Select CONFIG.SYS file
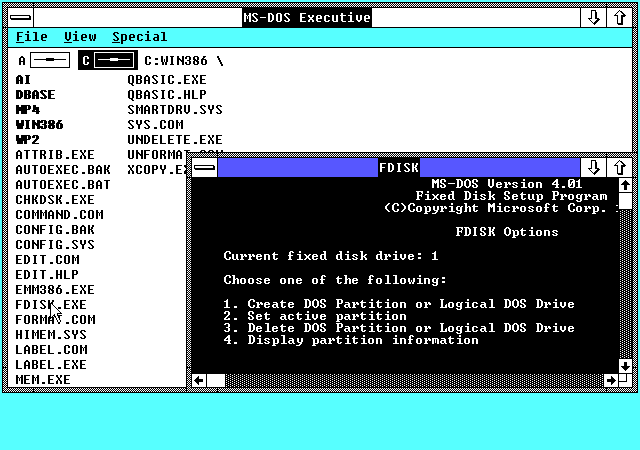The image size is (640, 450). coord(55,245)
